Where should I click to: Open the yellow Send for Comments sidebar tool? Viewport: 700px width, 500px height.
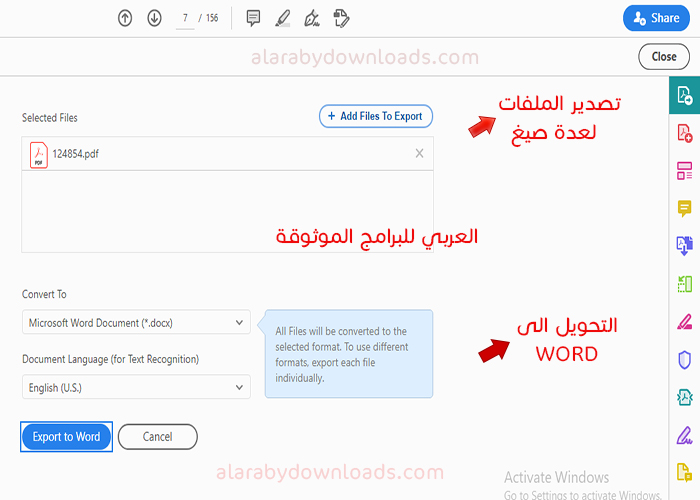(684, 472)
